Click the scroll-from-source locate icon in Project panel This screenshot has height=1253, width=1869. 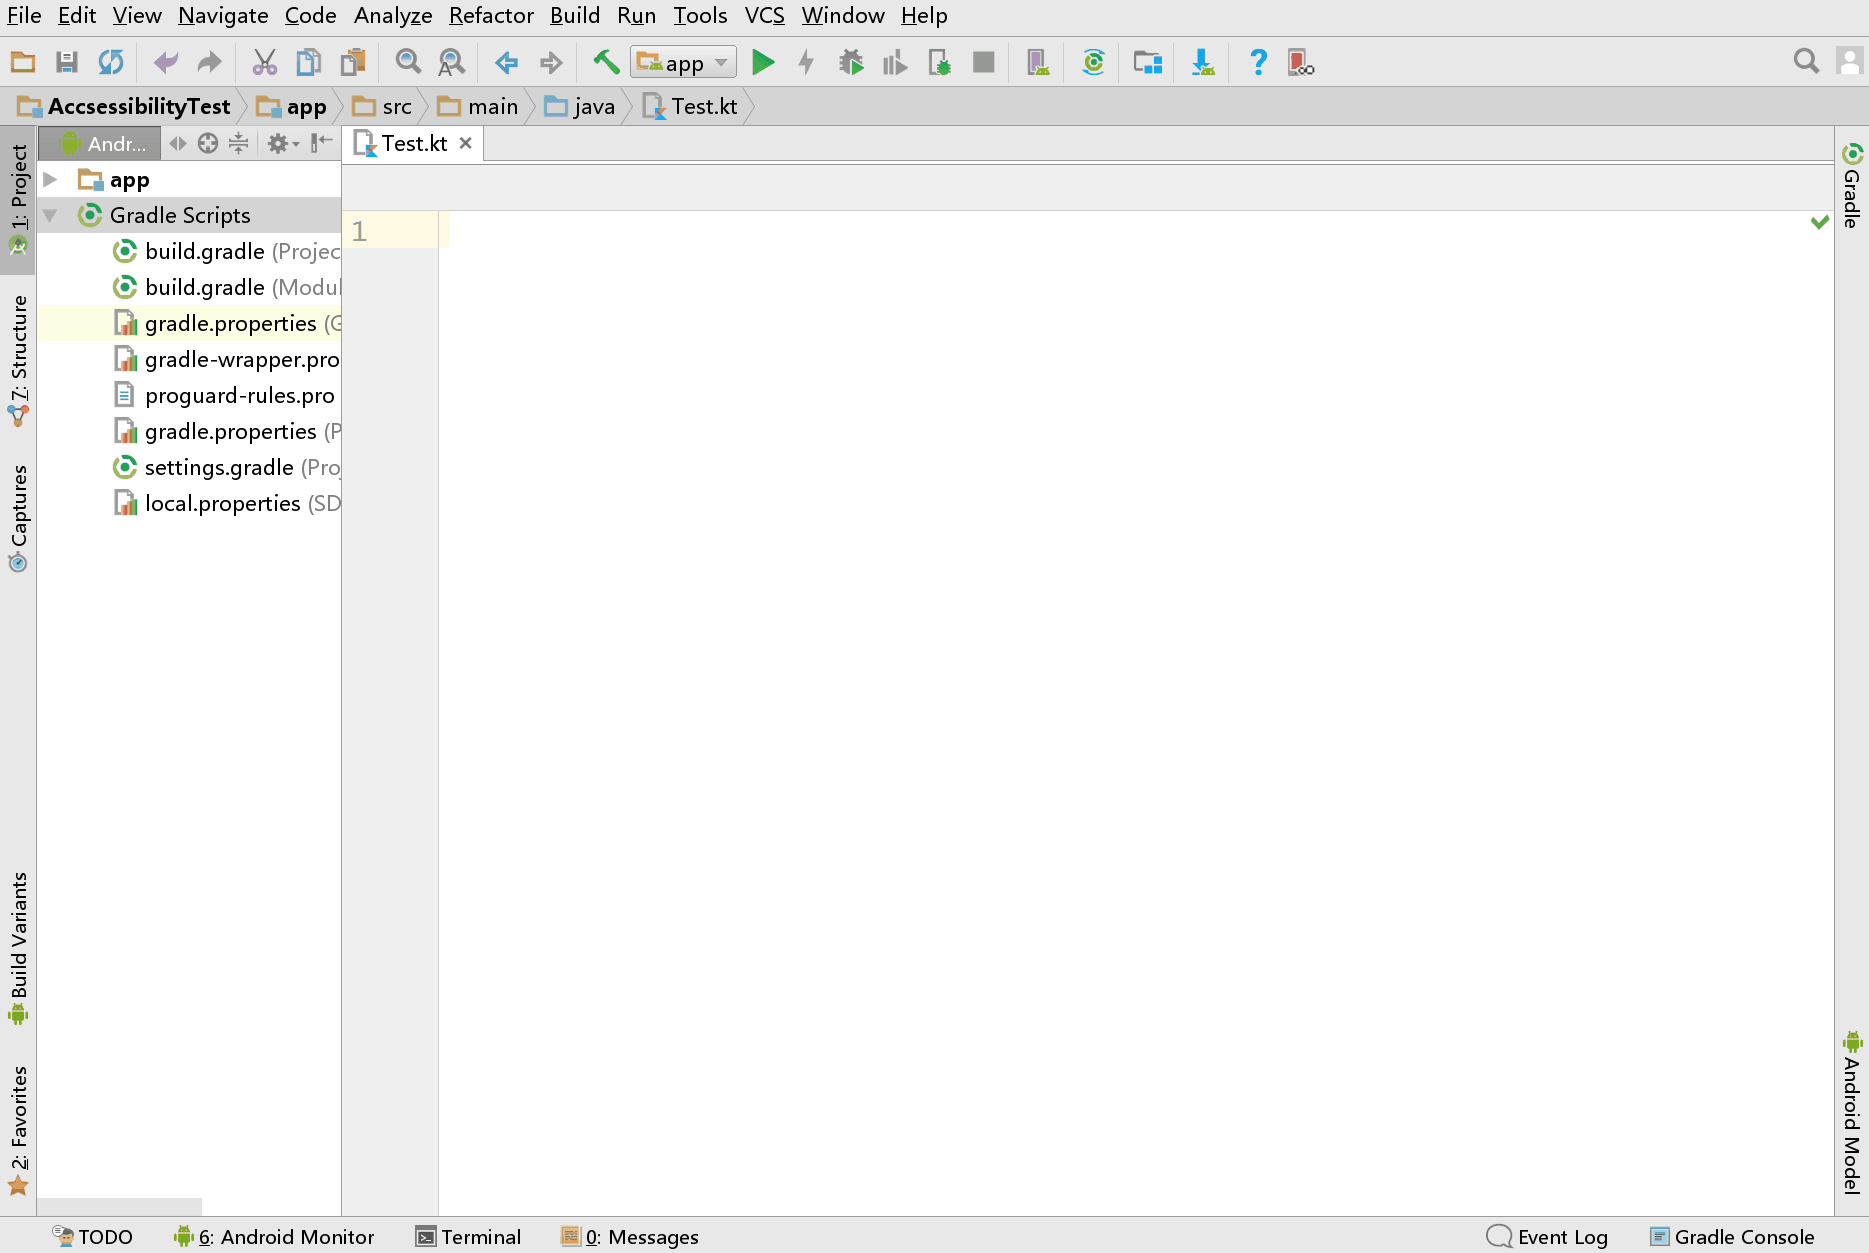click(x=208, y=144)
